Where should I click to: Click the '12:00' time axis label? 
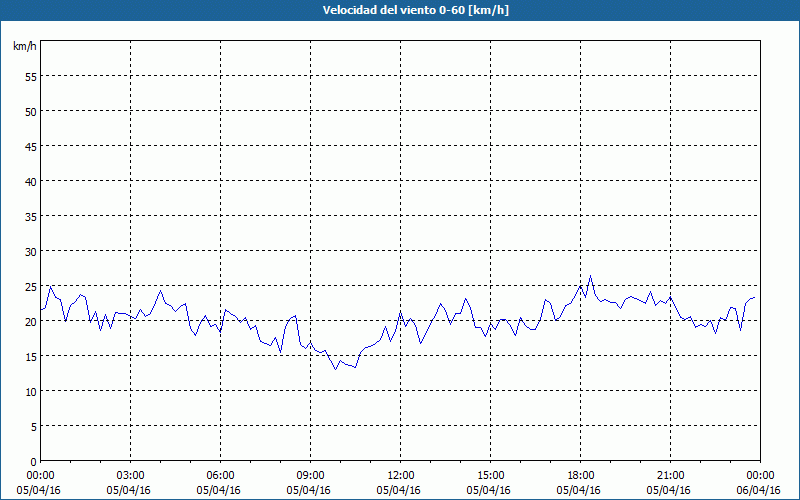pyautogui.click(x=401, y=476)
